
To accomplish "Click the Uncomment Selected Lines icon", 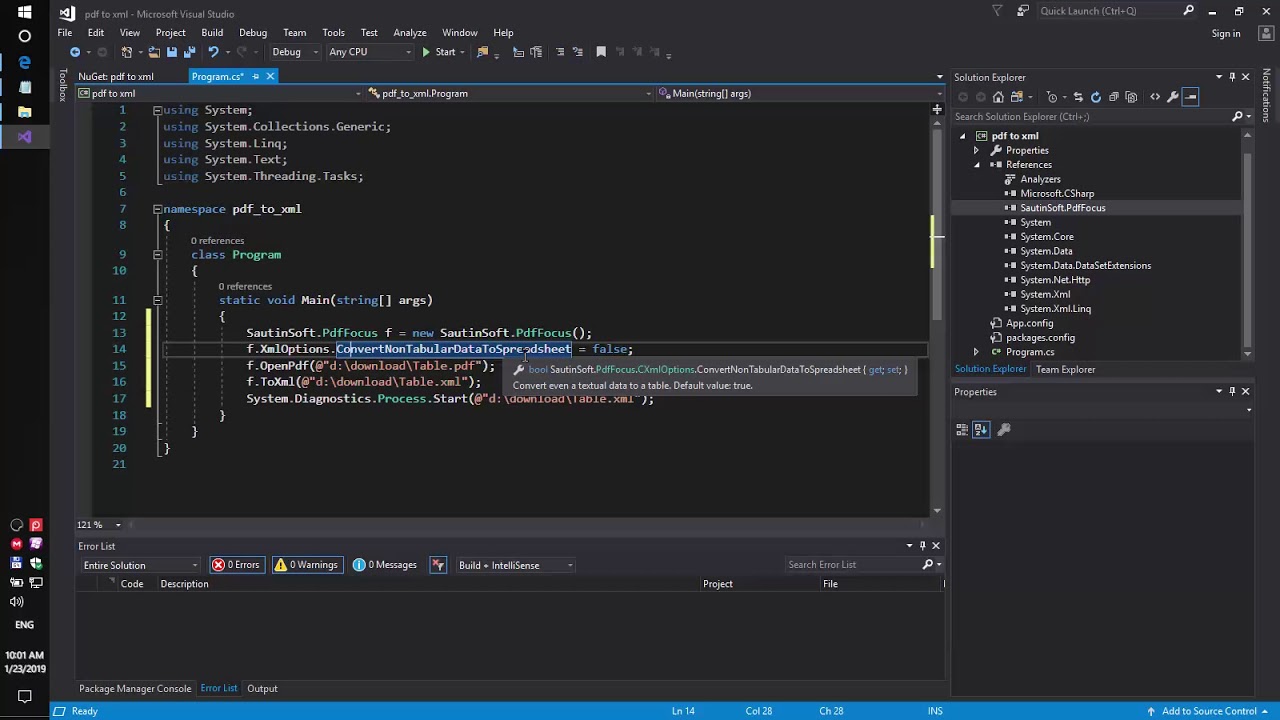I will (x=577, y=52).
